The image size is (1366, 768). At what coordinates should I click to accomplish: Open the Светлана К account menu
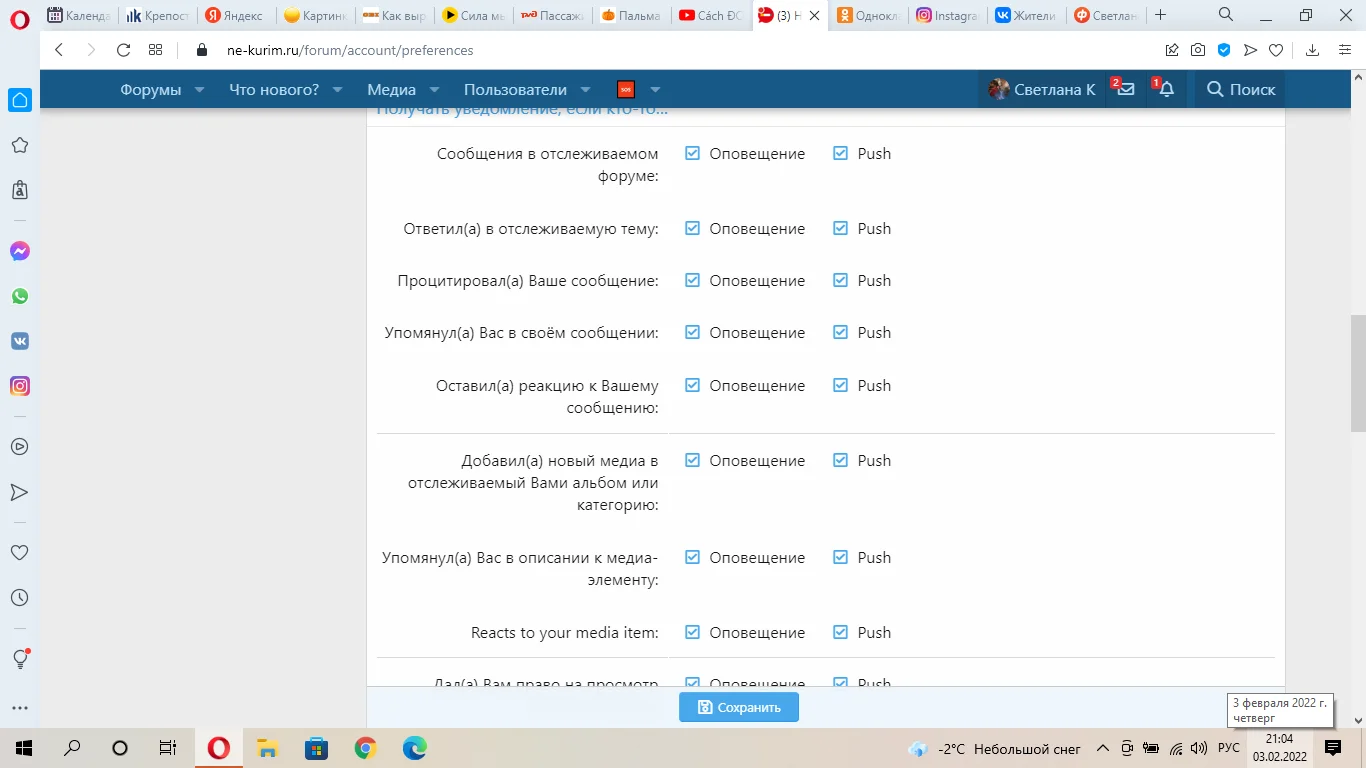(1042, 89)
